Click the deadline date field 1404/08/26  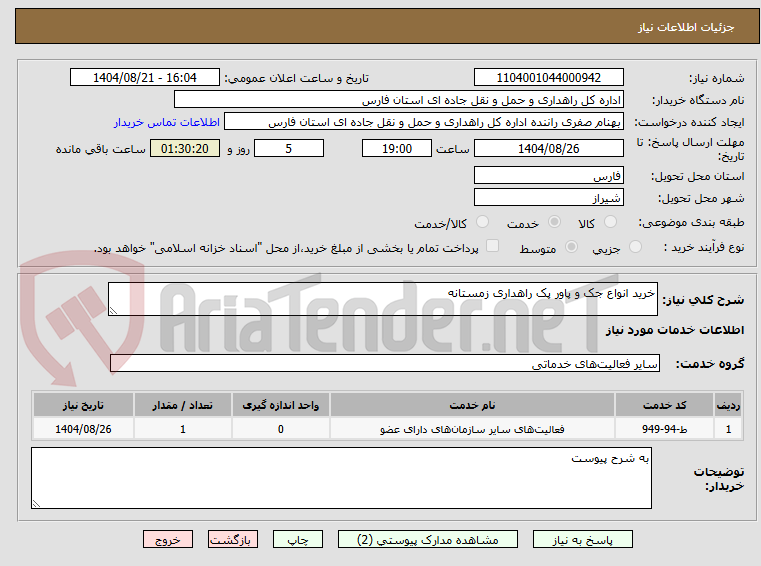[x=548, y=149]
